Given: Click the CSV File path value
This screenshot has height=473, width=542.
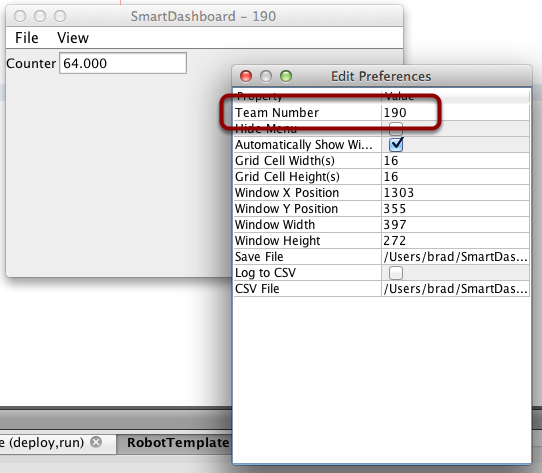Looking at the screenshot, I should click(x=456, y=289).
